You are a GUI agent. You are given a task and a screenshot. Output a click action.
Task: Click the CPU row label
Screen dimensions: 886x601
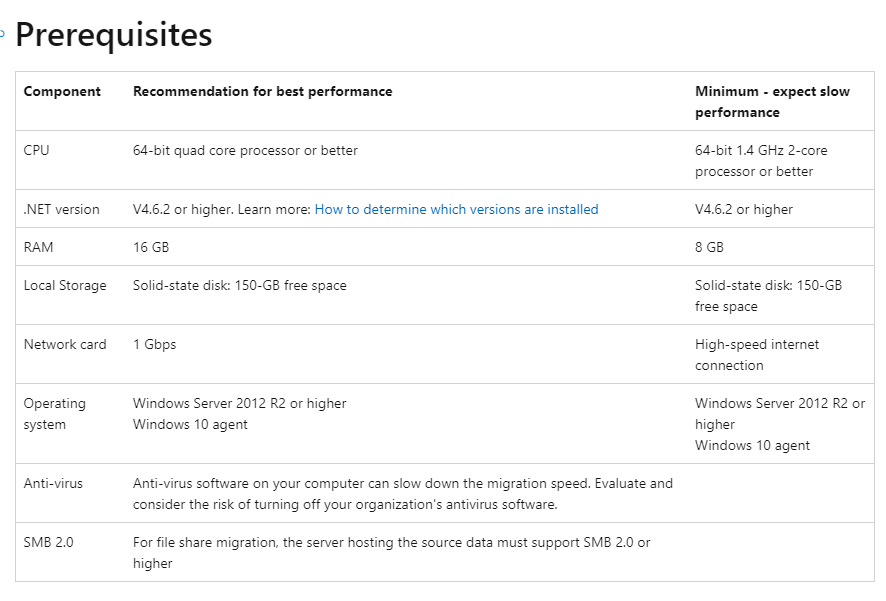click(36, 150)
